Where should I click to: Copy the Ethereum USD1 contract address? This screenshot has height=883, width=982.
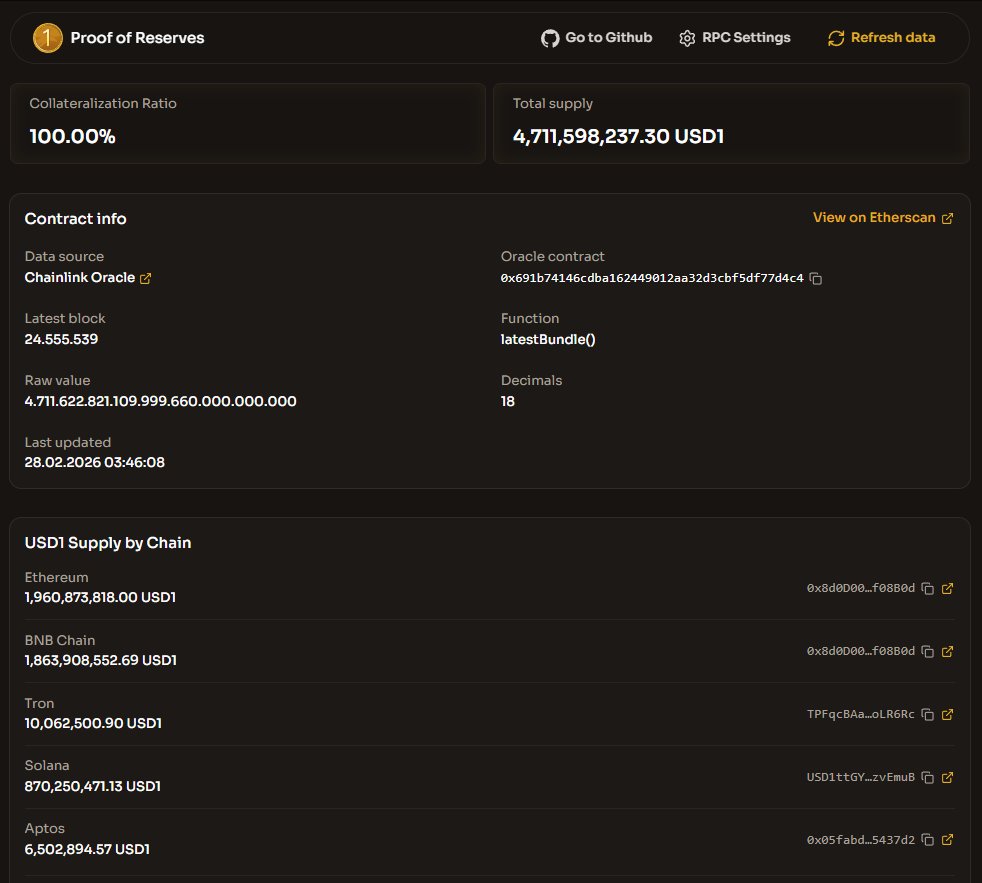click(x=927, y=588)
